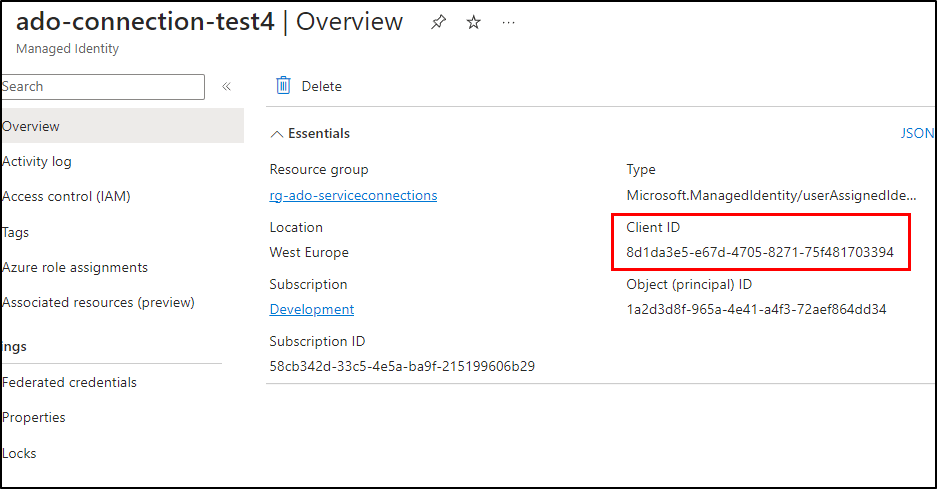Navigate to Azure role assignments
The width and height of the screenshot is (937, 489).
[75, 267]
